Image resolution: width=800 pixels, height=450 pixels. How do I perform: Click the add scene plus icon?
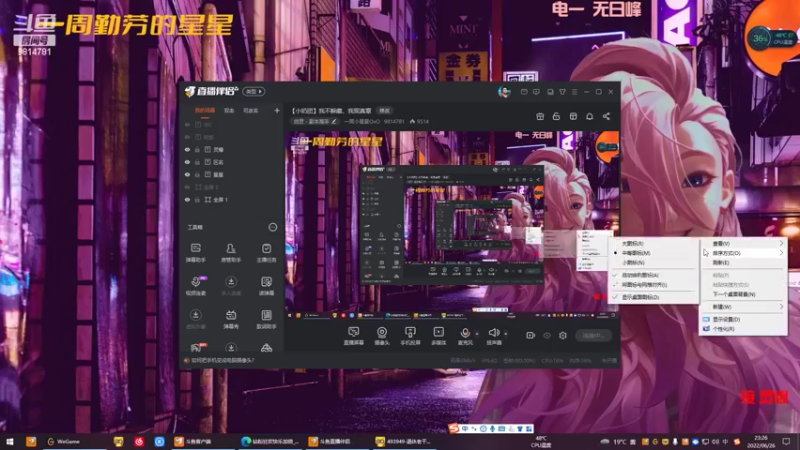(277, 110)
